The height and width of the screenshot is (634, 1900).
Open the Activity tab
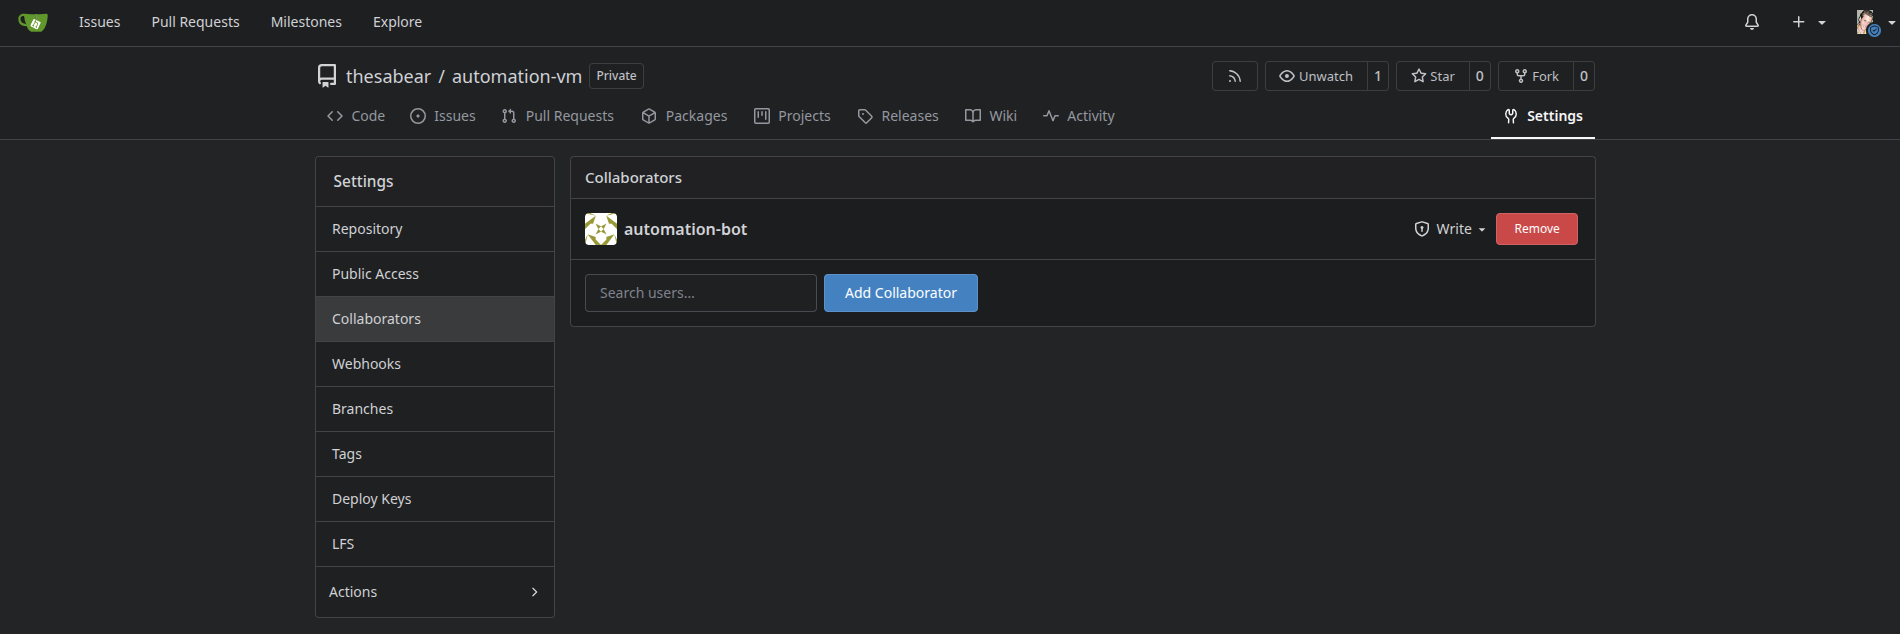point(1079,116)
